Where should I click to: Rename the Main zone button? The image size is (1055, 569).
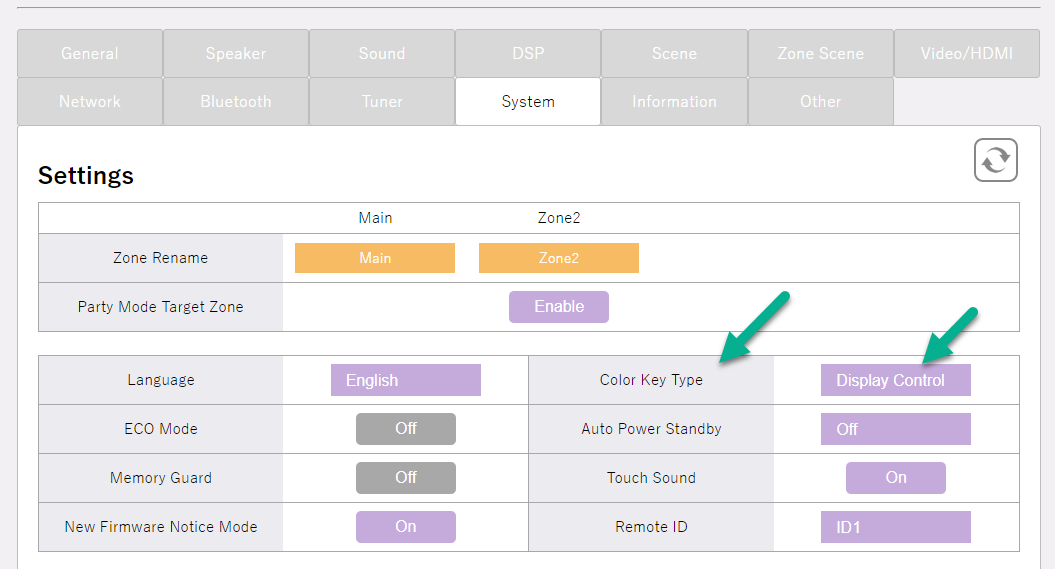point(375,258)
